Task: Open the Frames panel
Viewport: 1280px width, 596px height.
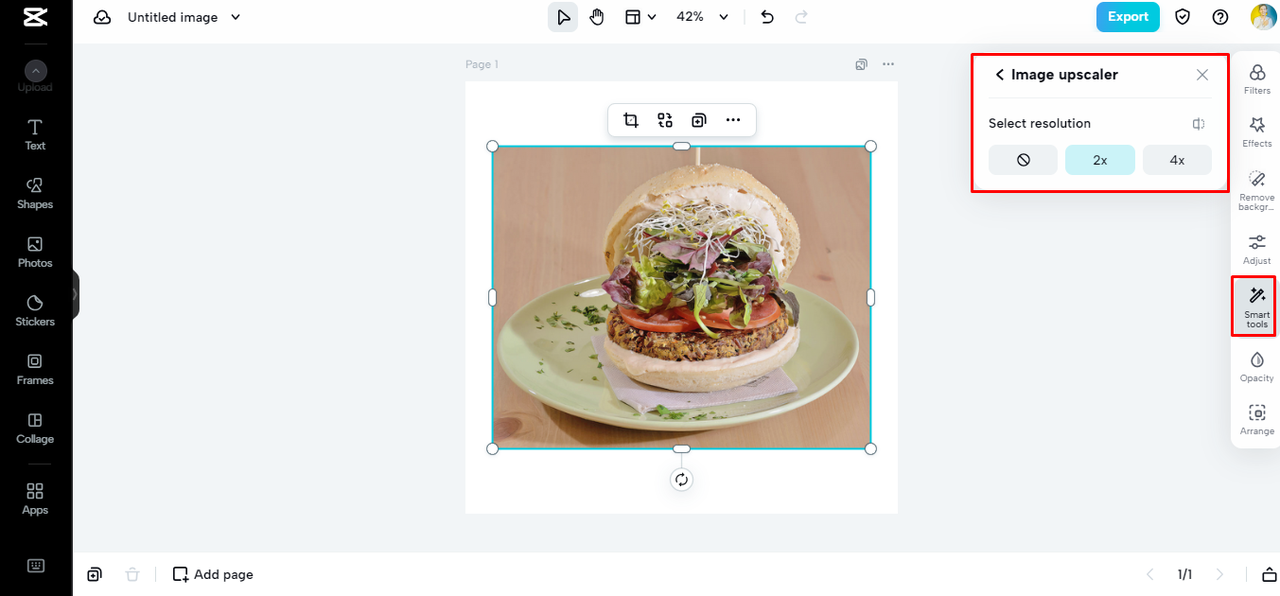Action: (35, 370)
